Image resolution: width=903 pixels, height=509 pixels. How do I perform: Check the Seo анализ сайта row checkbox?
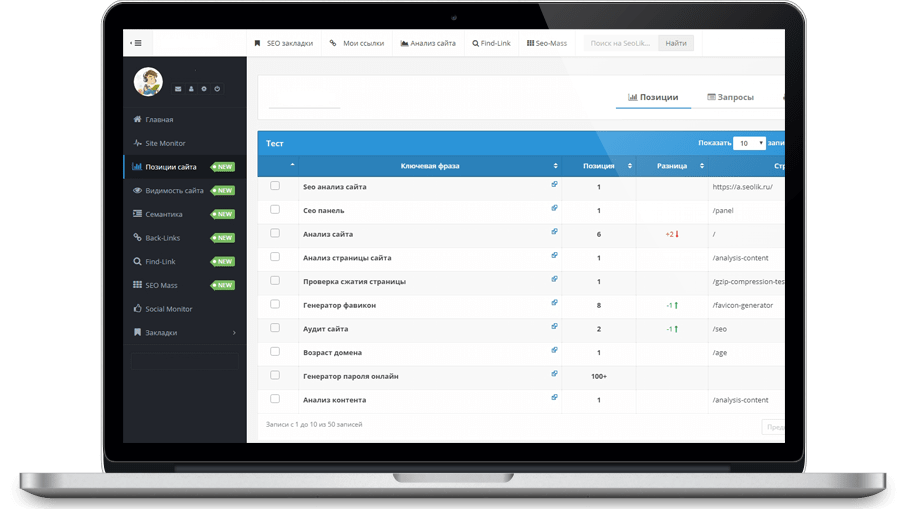pos(275,185)
